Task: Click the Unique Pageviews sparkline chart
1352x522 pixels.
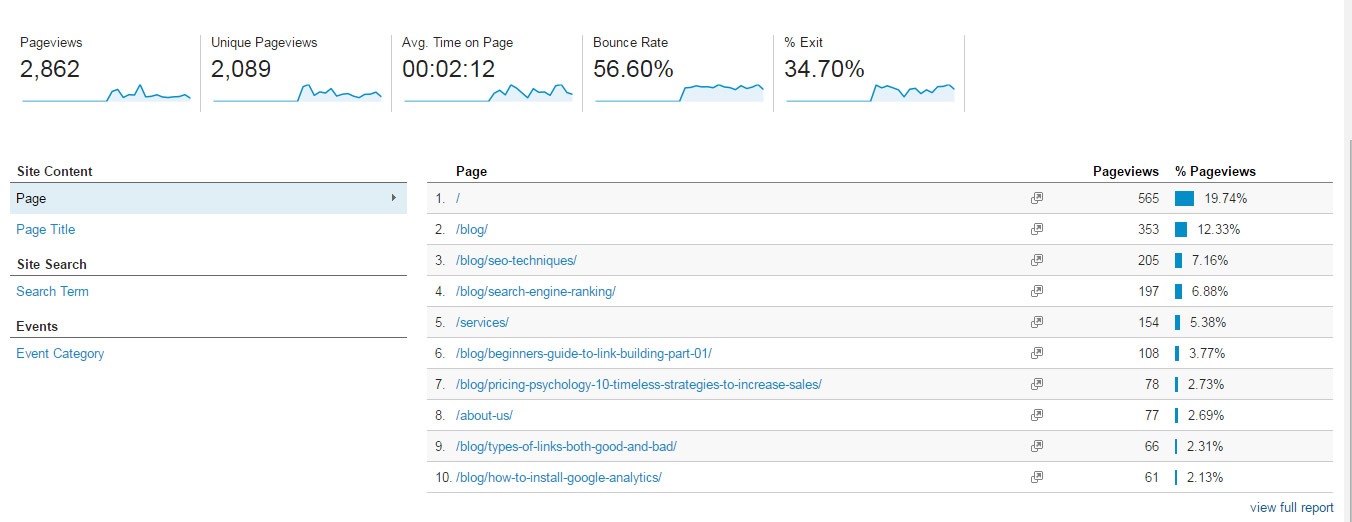Action: (297, 93)
